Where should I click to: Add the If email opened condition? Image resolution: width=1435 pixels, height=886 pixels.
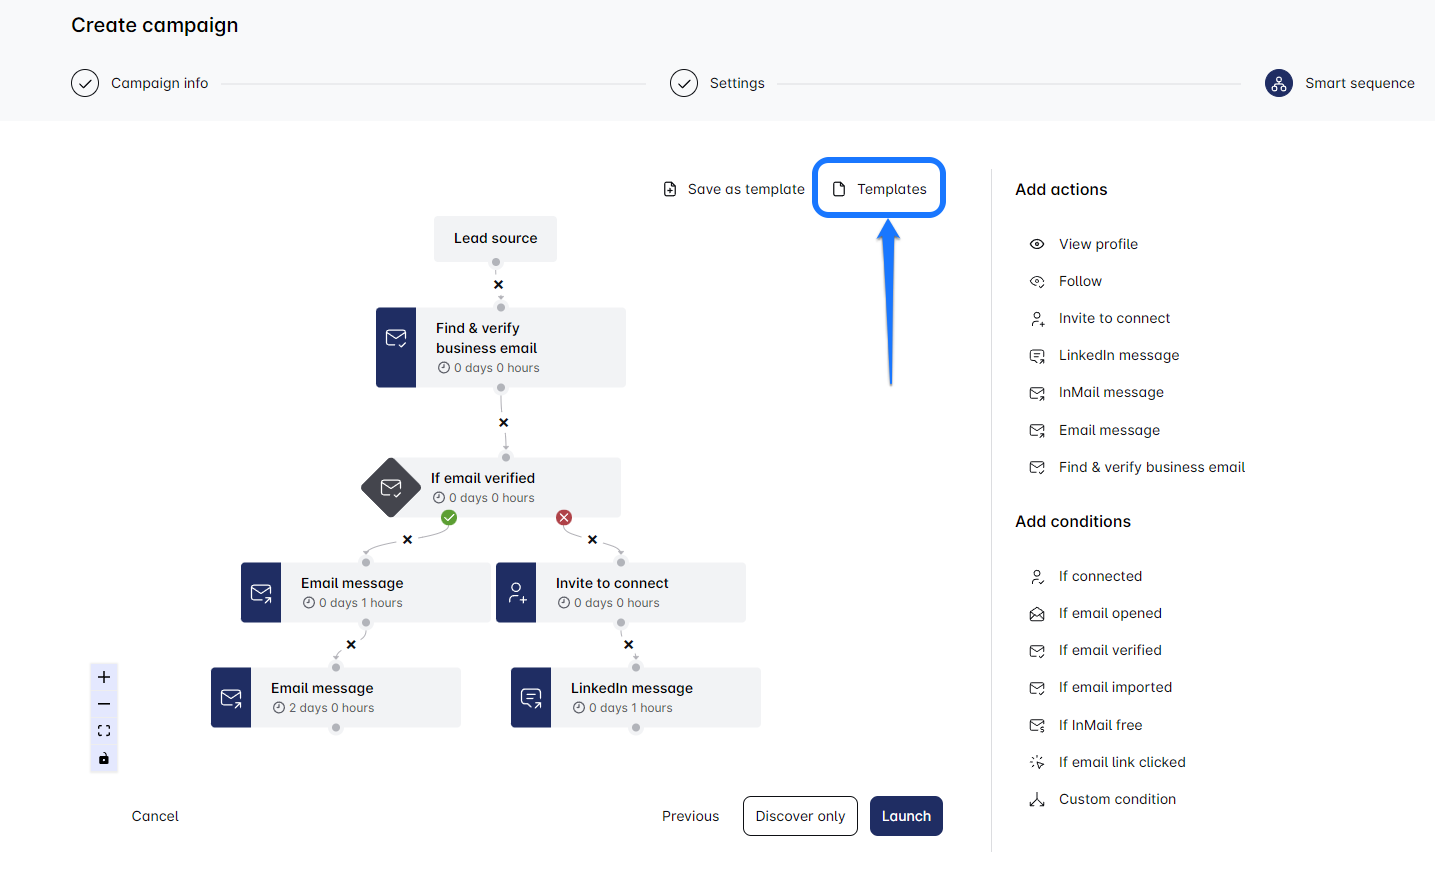coord(1109,613)
